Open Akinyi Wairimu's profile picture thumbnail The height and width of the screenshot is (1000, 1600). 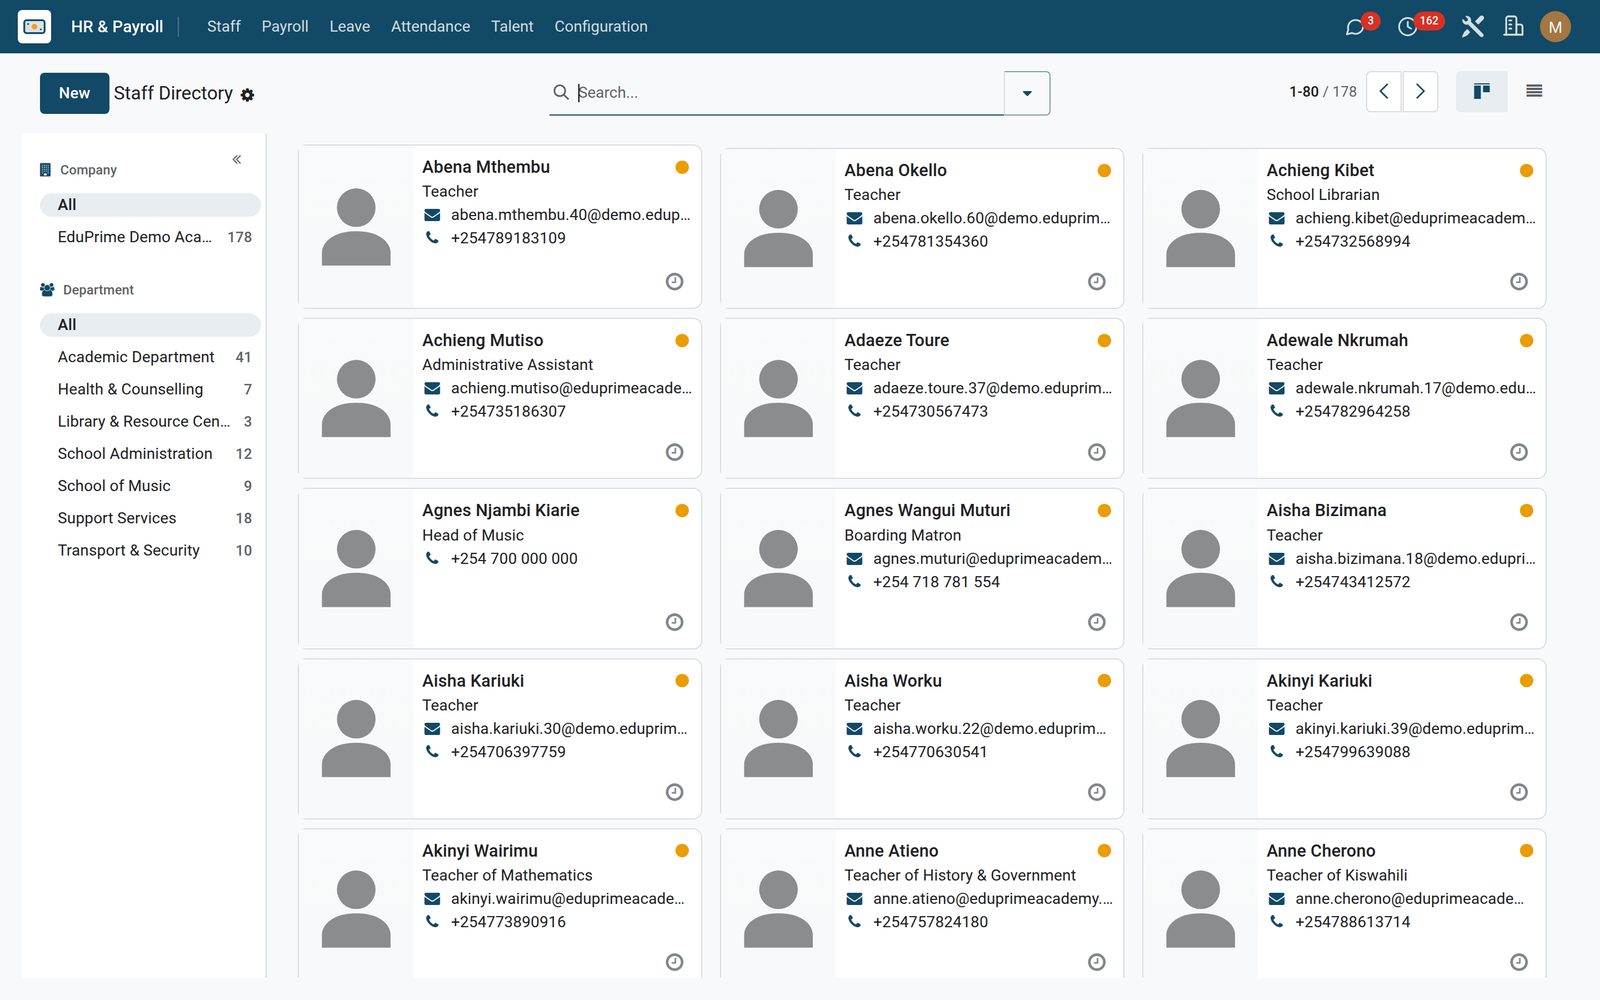[356, 905]
